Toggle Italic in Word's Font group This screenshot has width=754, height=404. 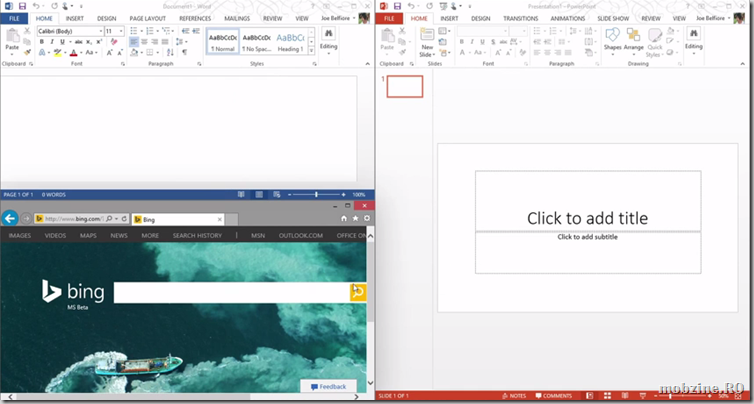[50, 41]
